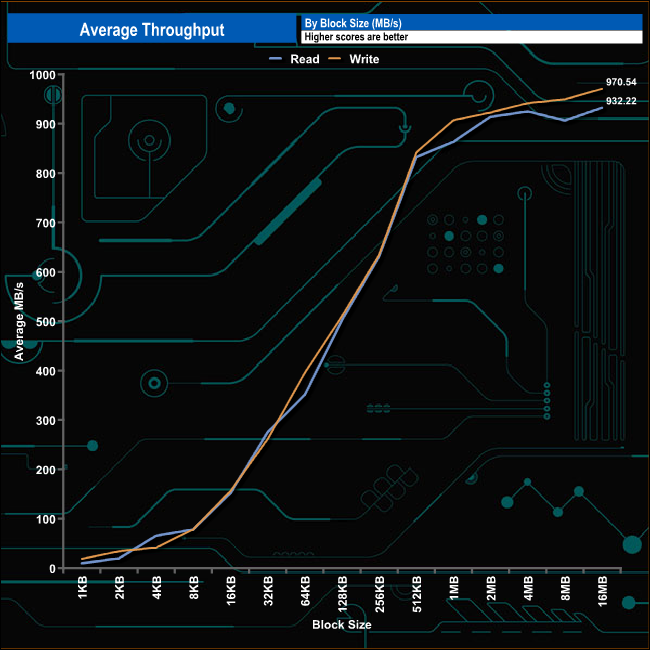Click the 32KB x-axis label
The image size is (650, 650).
268,590
